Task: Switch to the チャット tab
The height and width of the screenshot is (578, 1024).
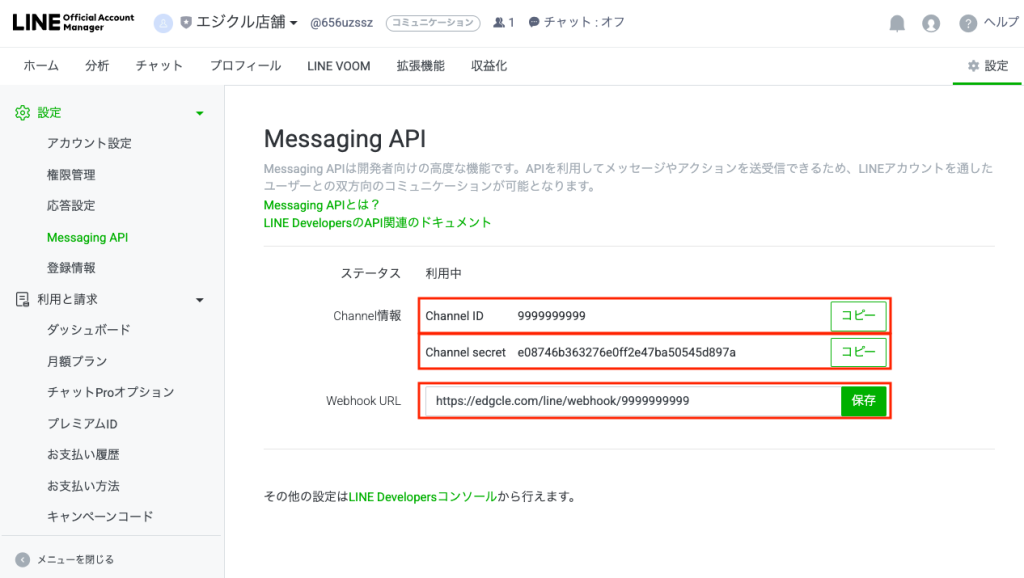Action: pyautogui.click(x=159, y=66)
